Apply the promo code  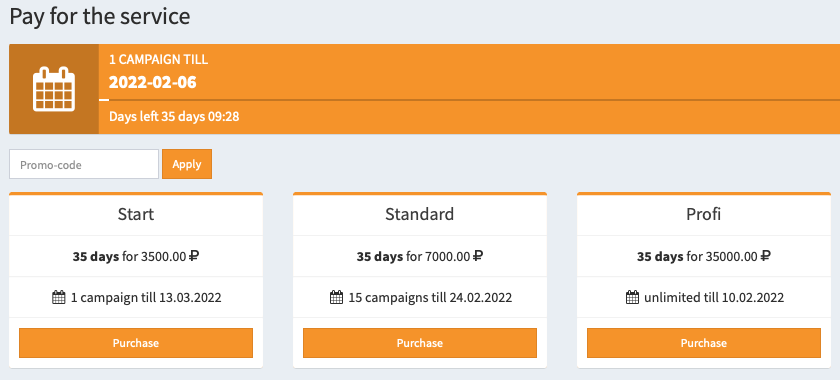[187, 165]
